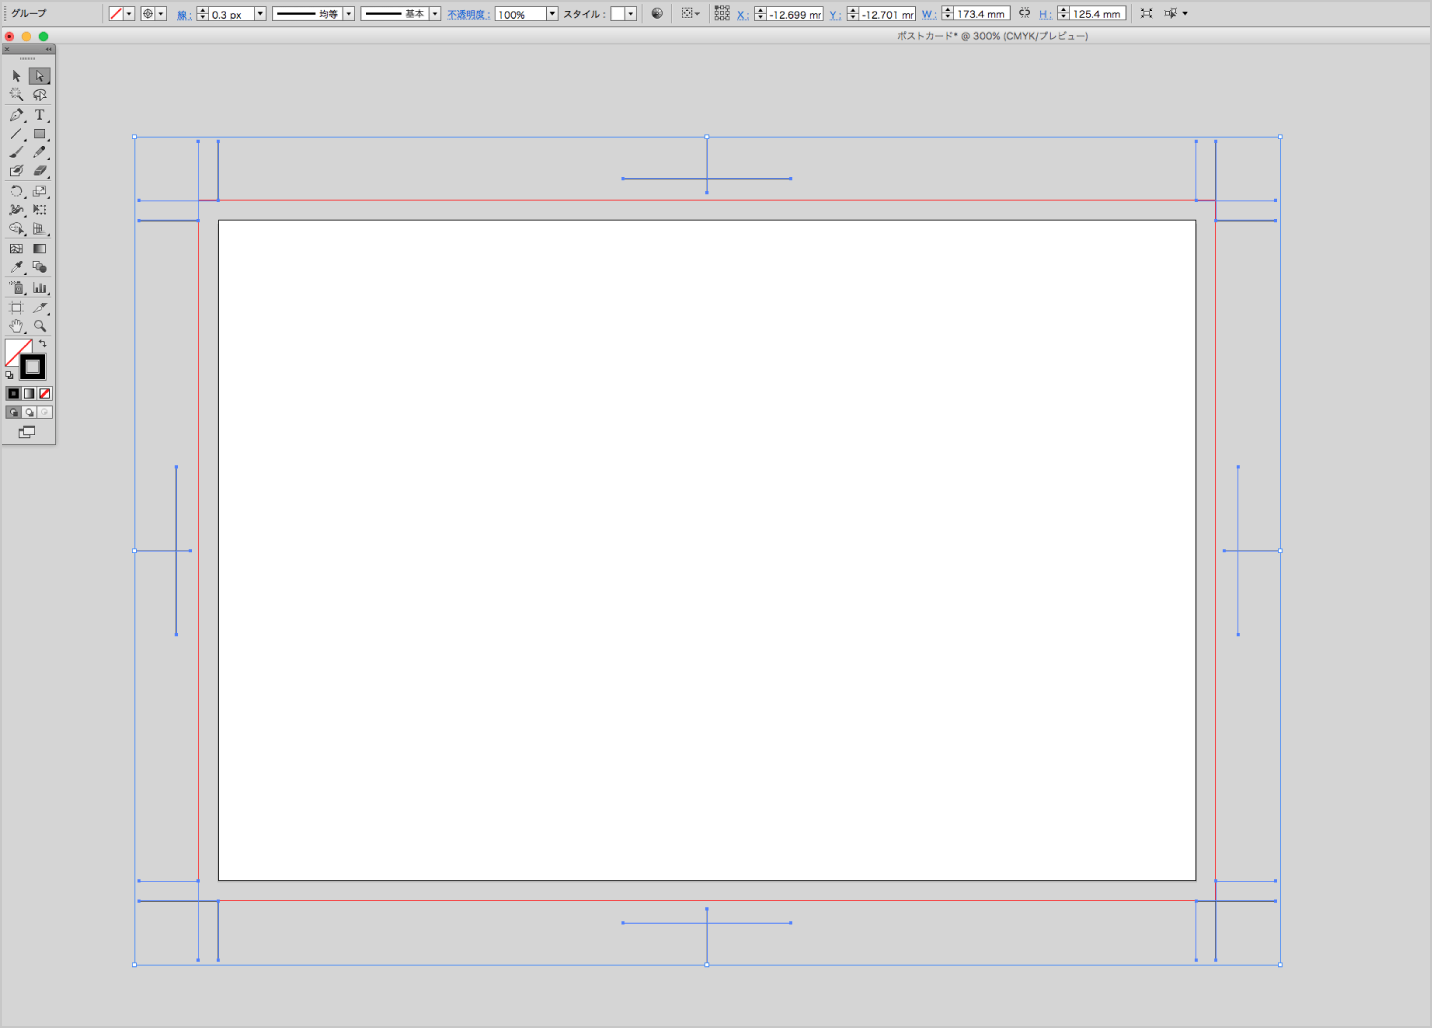Open the スタイル style dropdown

tap(631, 14)
